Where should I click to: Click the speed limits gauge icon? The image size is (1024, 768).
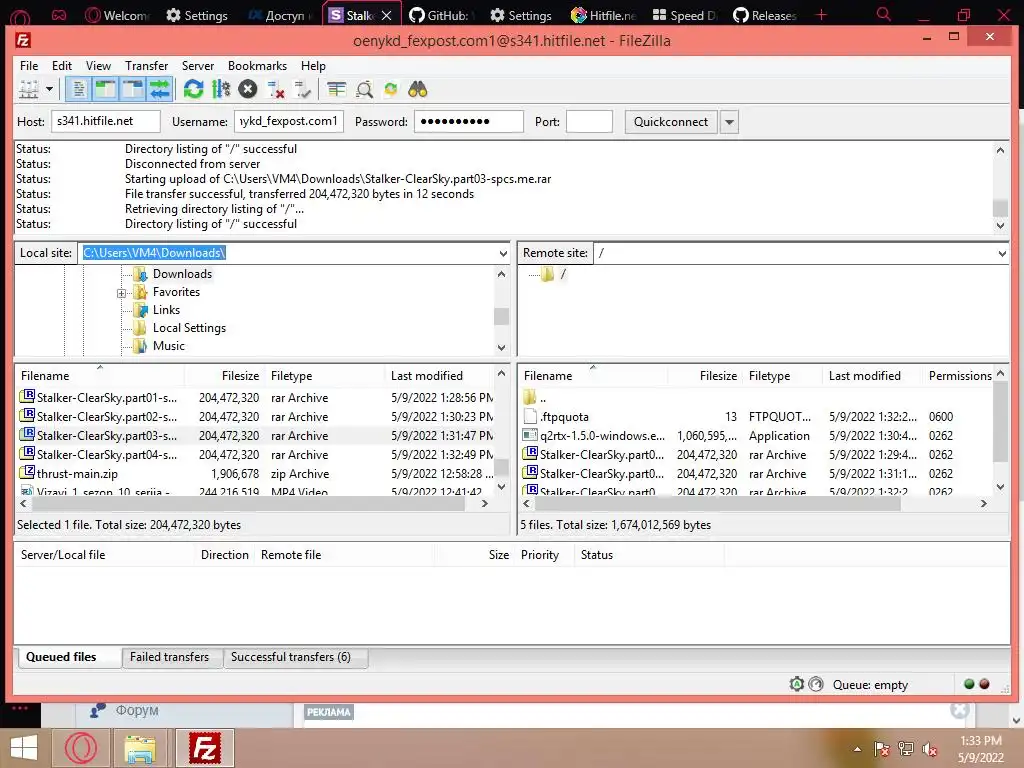pos(816,684)
